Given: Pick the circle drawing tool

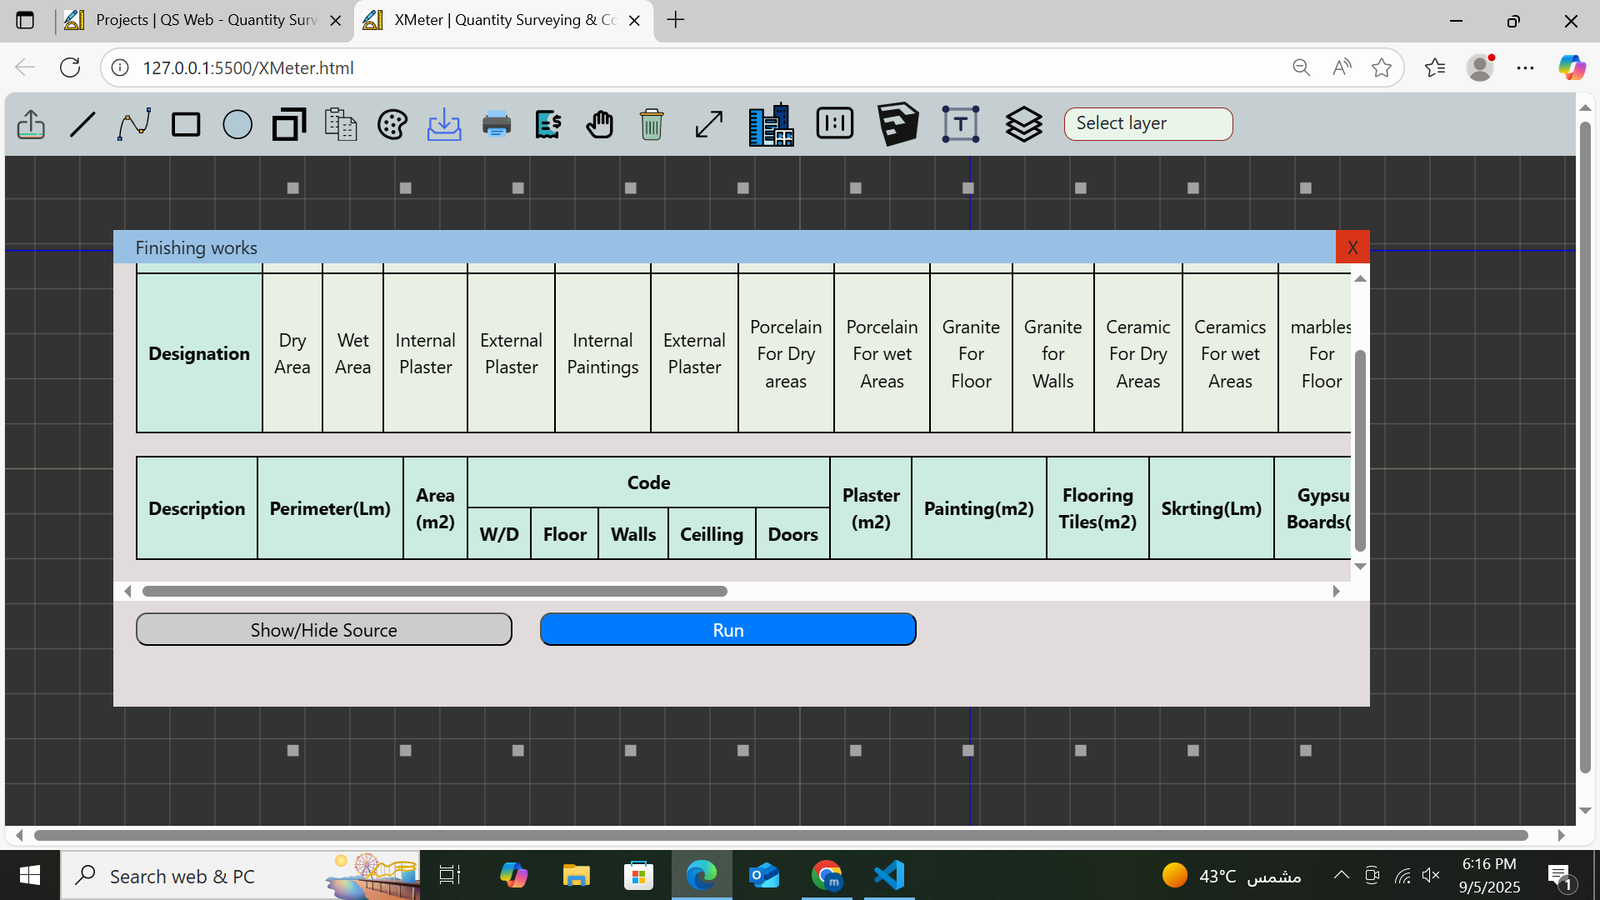Looking at the screenshot, I should [237, 124].
